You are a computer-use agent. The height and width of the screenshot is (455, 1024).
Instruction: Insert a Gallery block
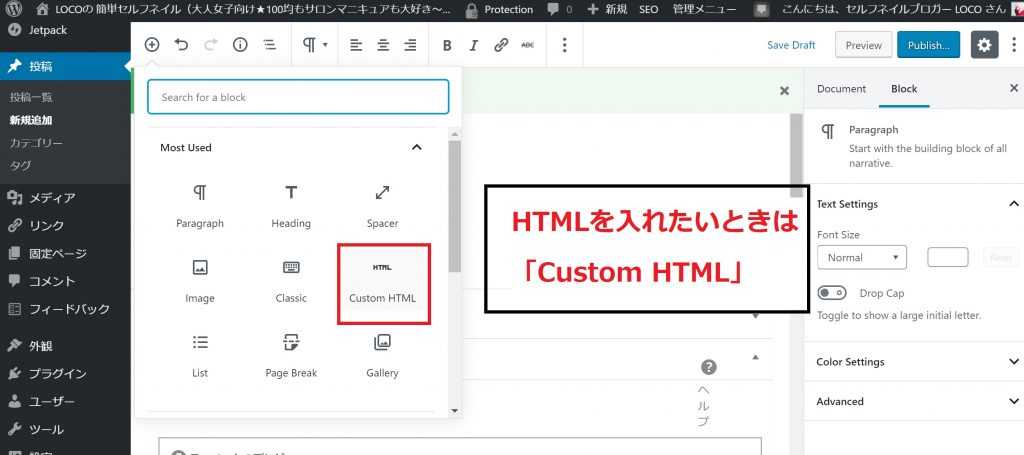382,356
